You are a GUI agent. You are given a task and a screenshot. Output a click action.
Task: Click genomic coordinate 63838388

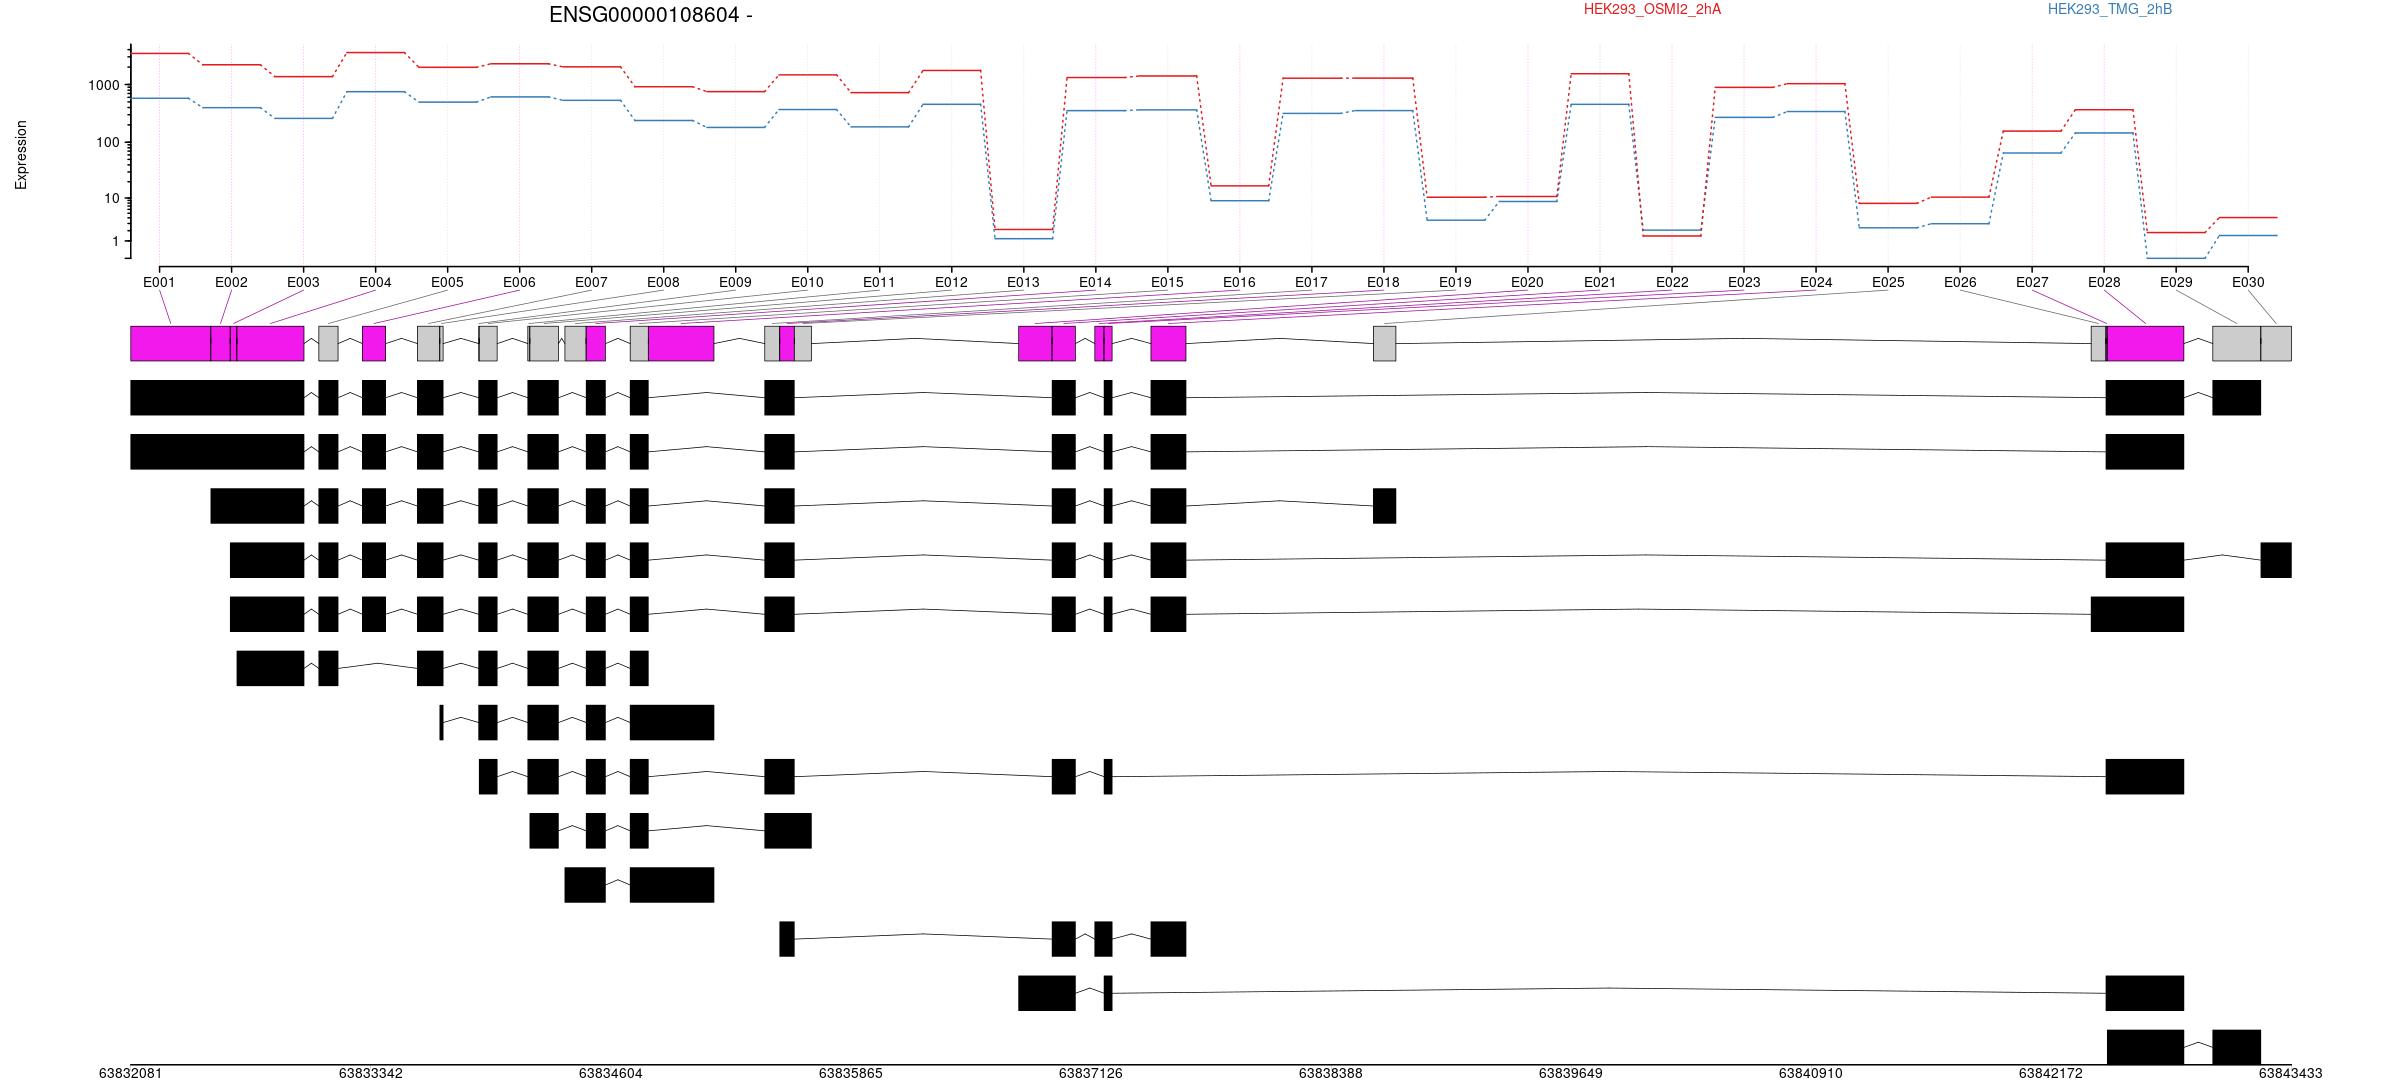[x=1331, y=1073]
